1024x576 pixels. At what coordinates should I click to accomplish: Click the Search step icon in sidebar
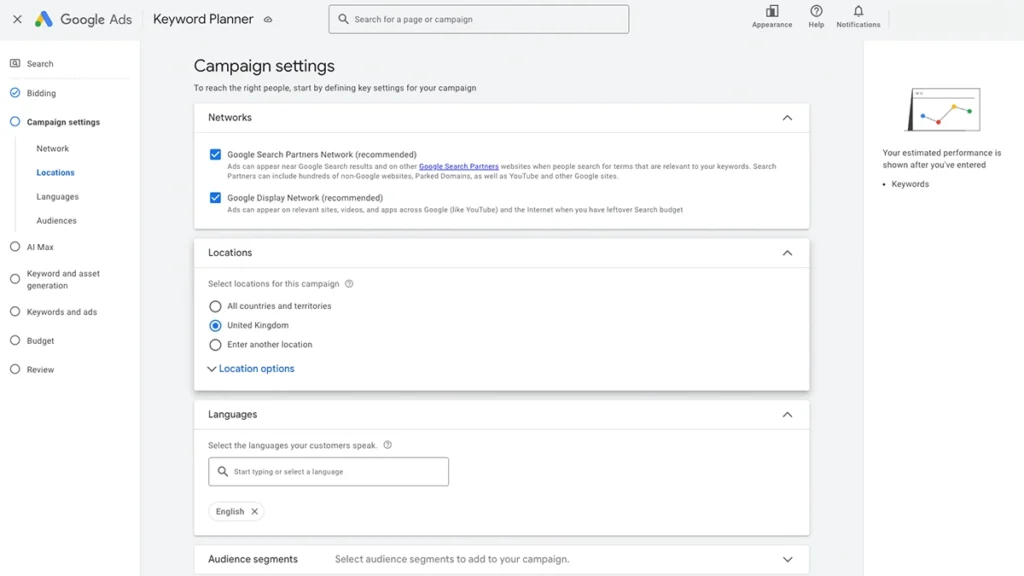(x=15, y=63)
